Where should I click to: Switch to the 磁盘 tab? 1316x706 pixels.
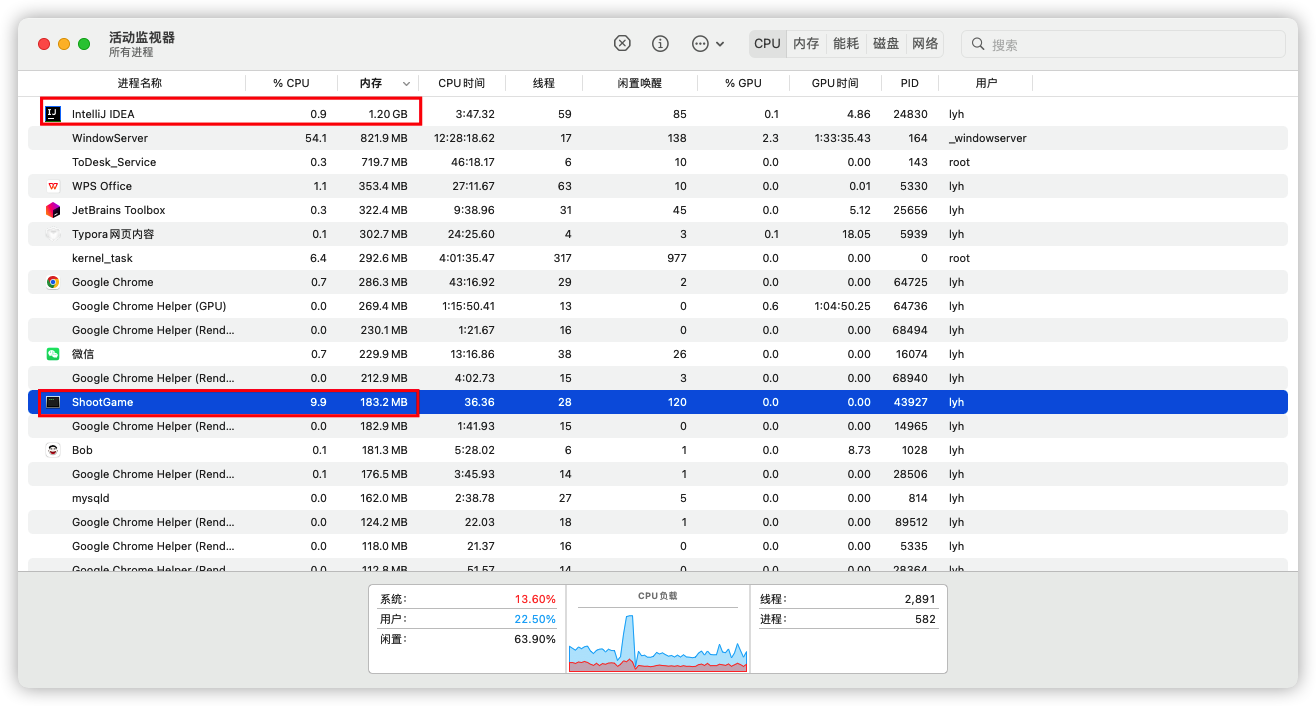click(x=886, y=44)
